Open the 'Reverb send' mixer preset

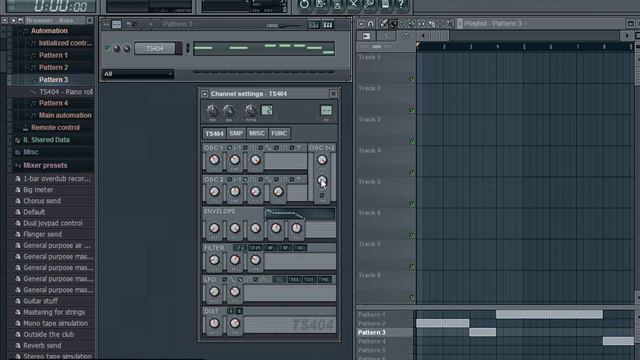point(42,345)
